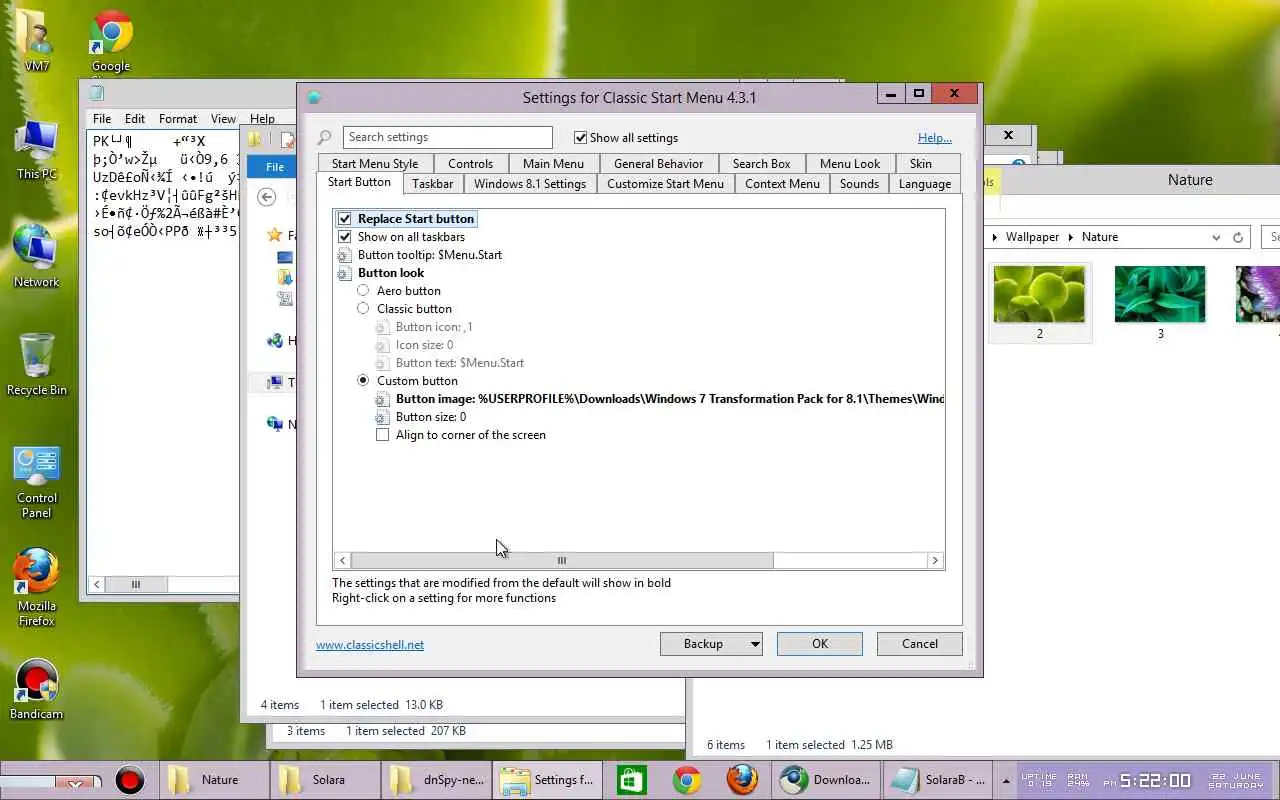Viewport: 1280px width, 800px height.
Task: Enable Align to corner of the screen
Action: point(382,435)
